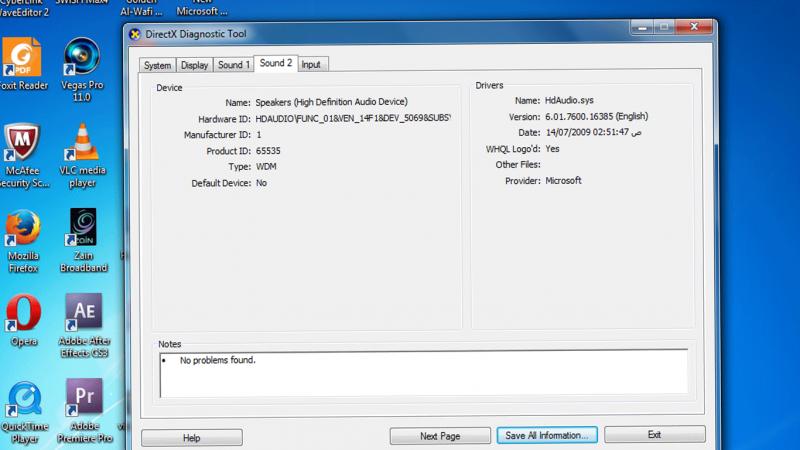This screenshot has width=800, height=450.
Task: Click the device name Speakers (High Definition Audio Device)
Action: [x=332, y=102]
